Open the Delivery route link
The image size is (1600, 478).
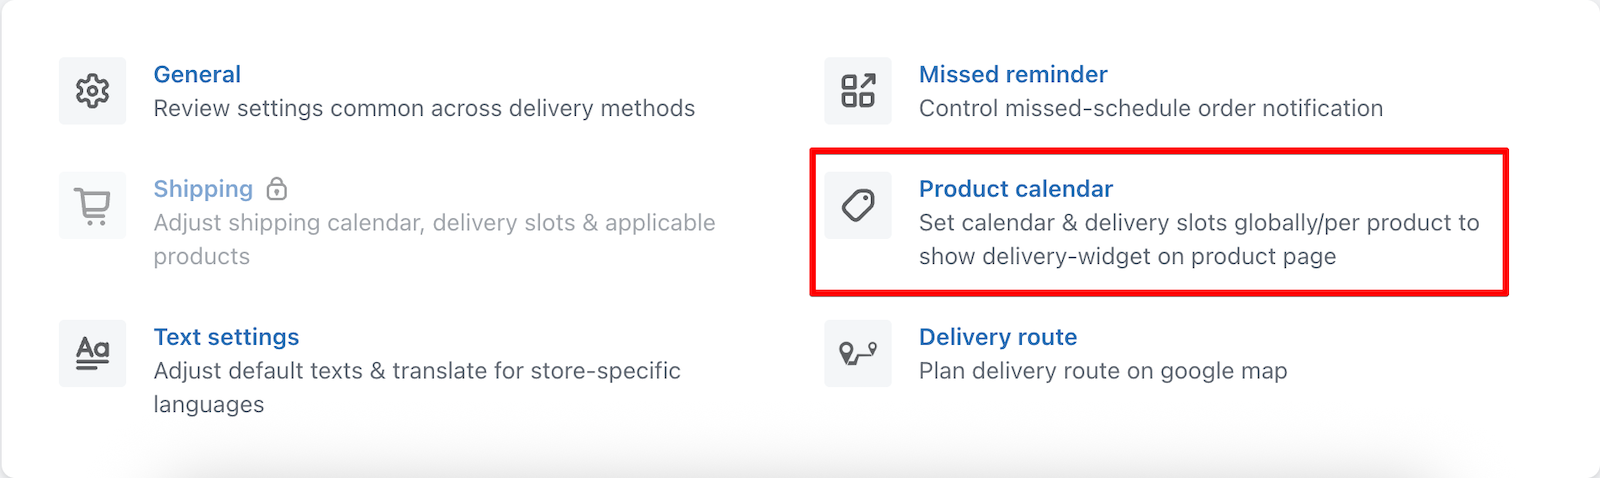[998, 337]
